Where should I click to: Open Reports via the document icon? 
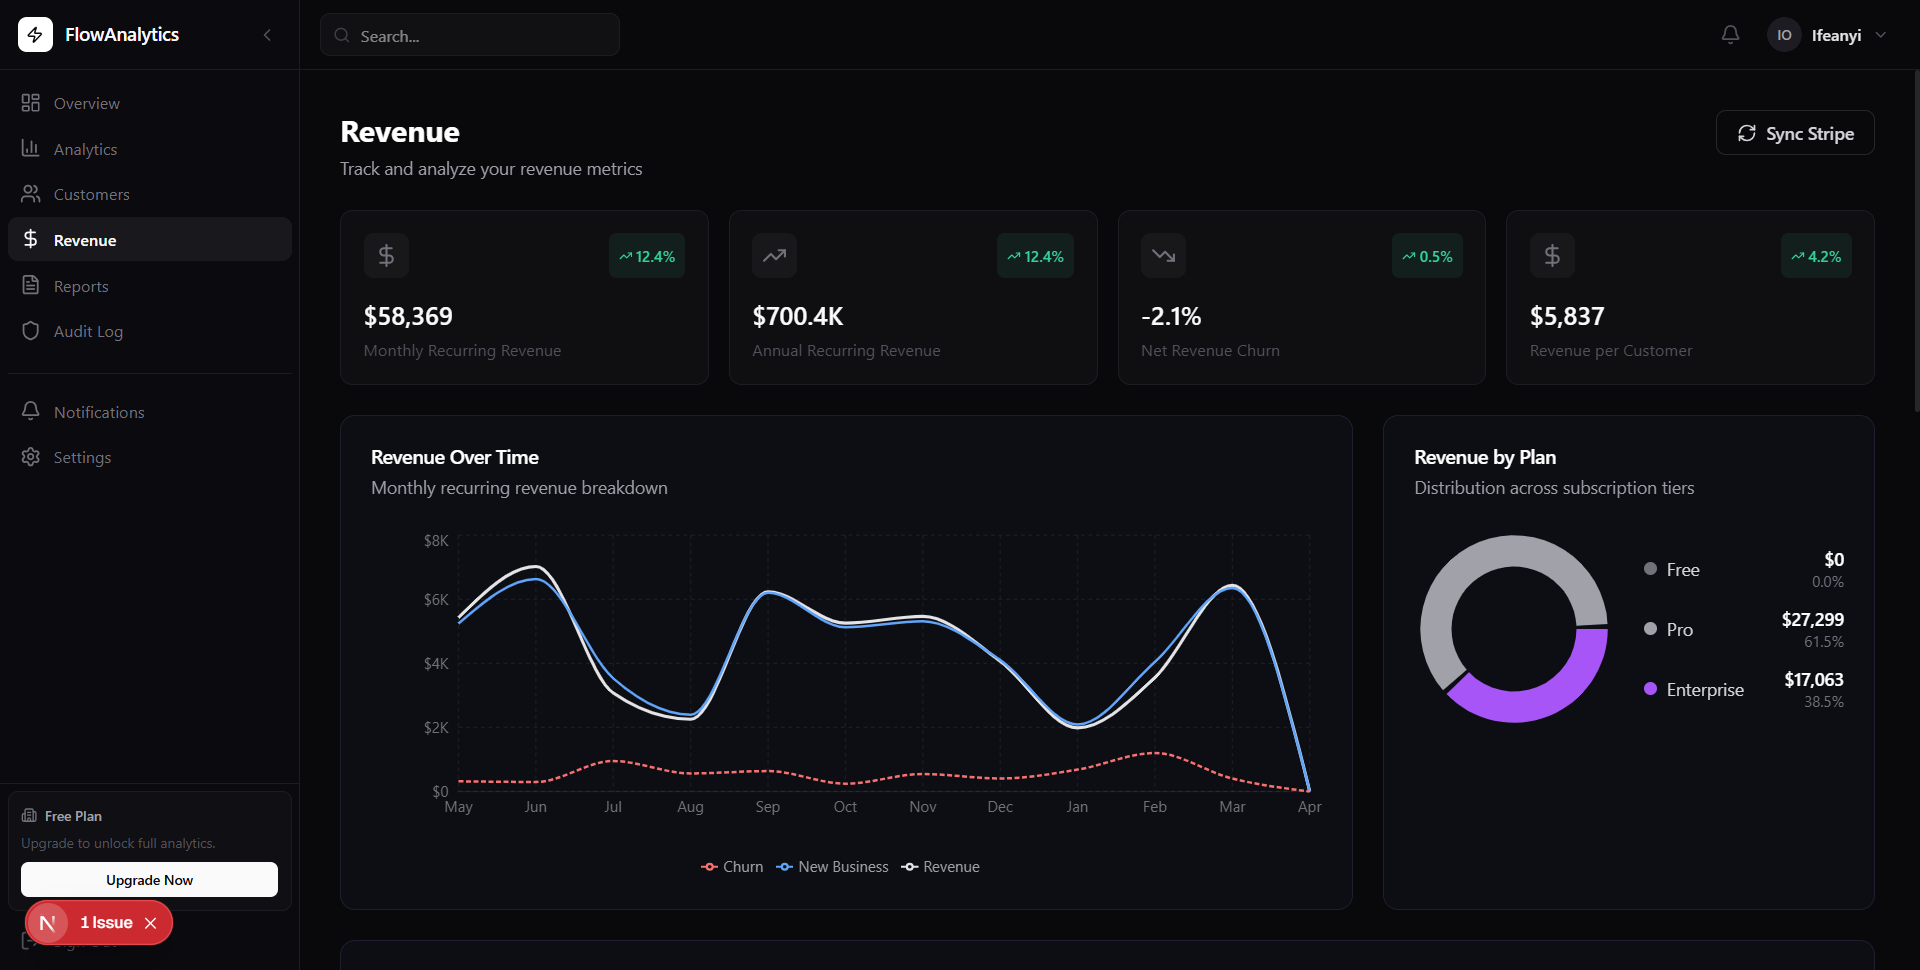coord(30,285)
